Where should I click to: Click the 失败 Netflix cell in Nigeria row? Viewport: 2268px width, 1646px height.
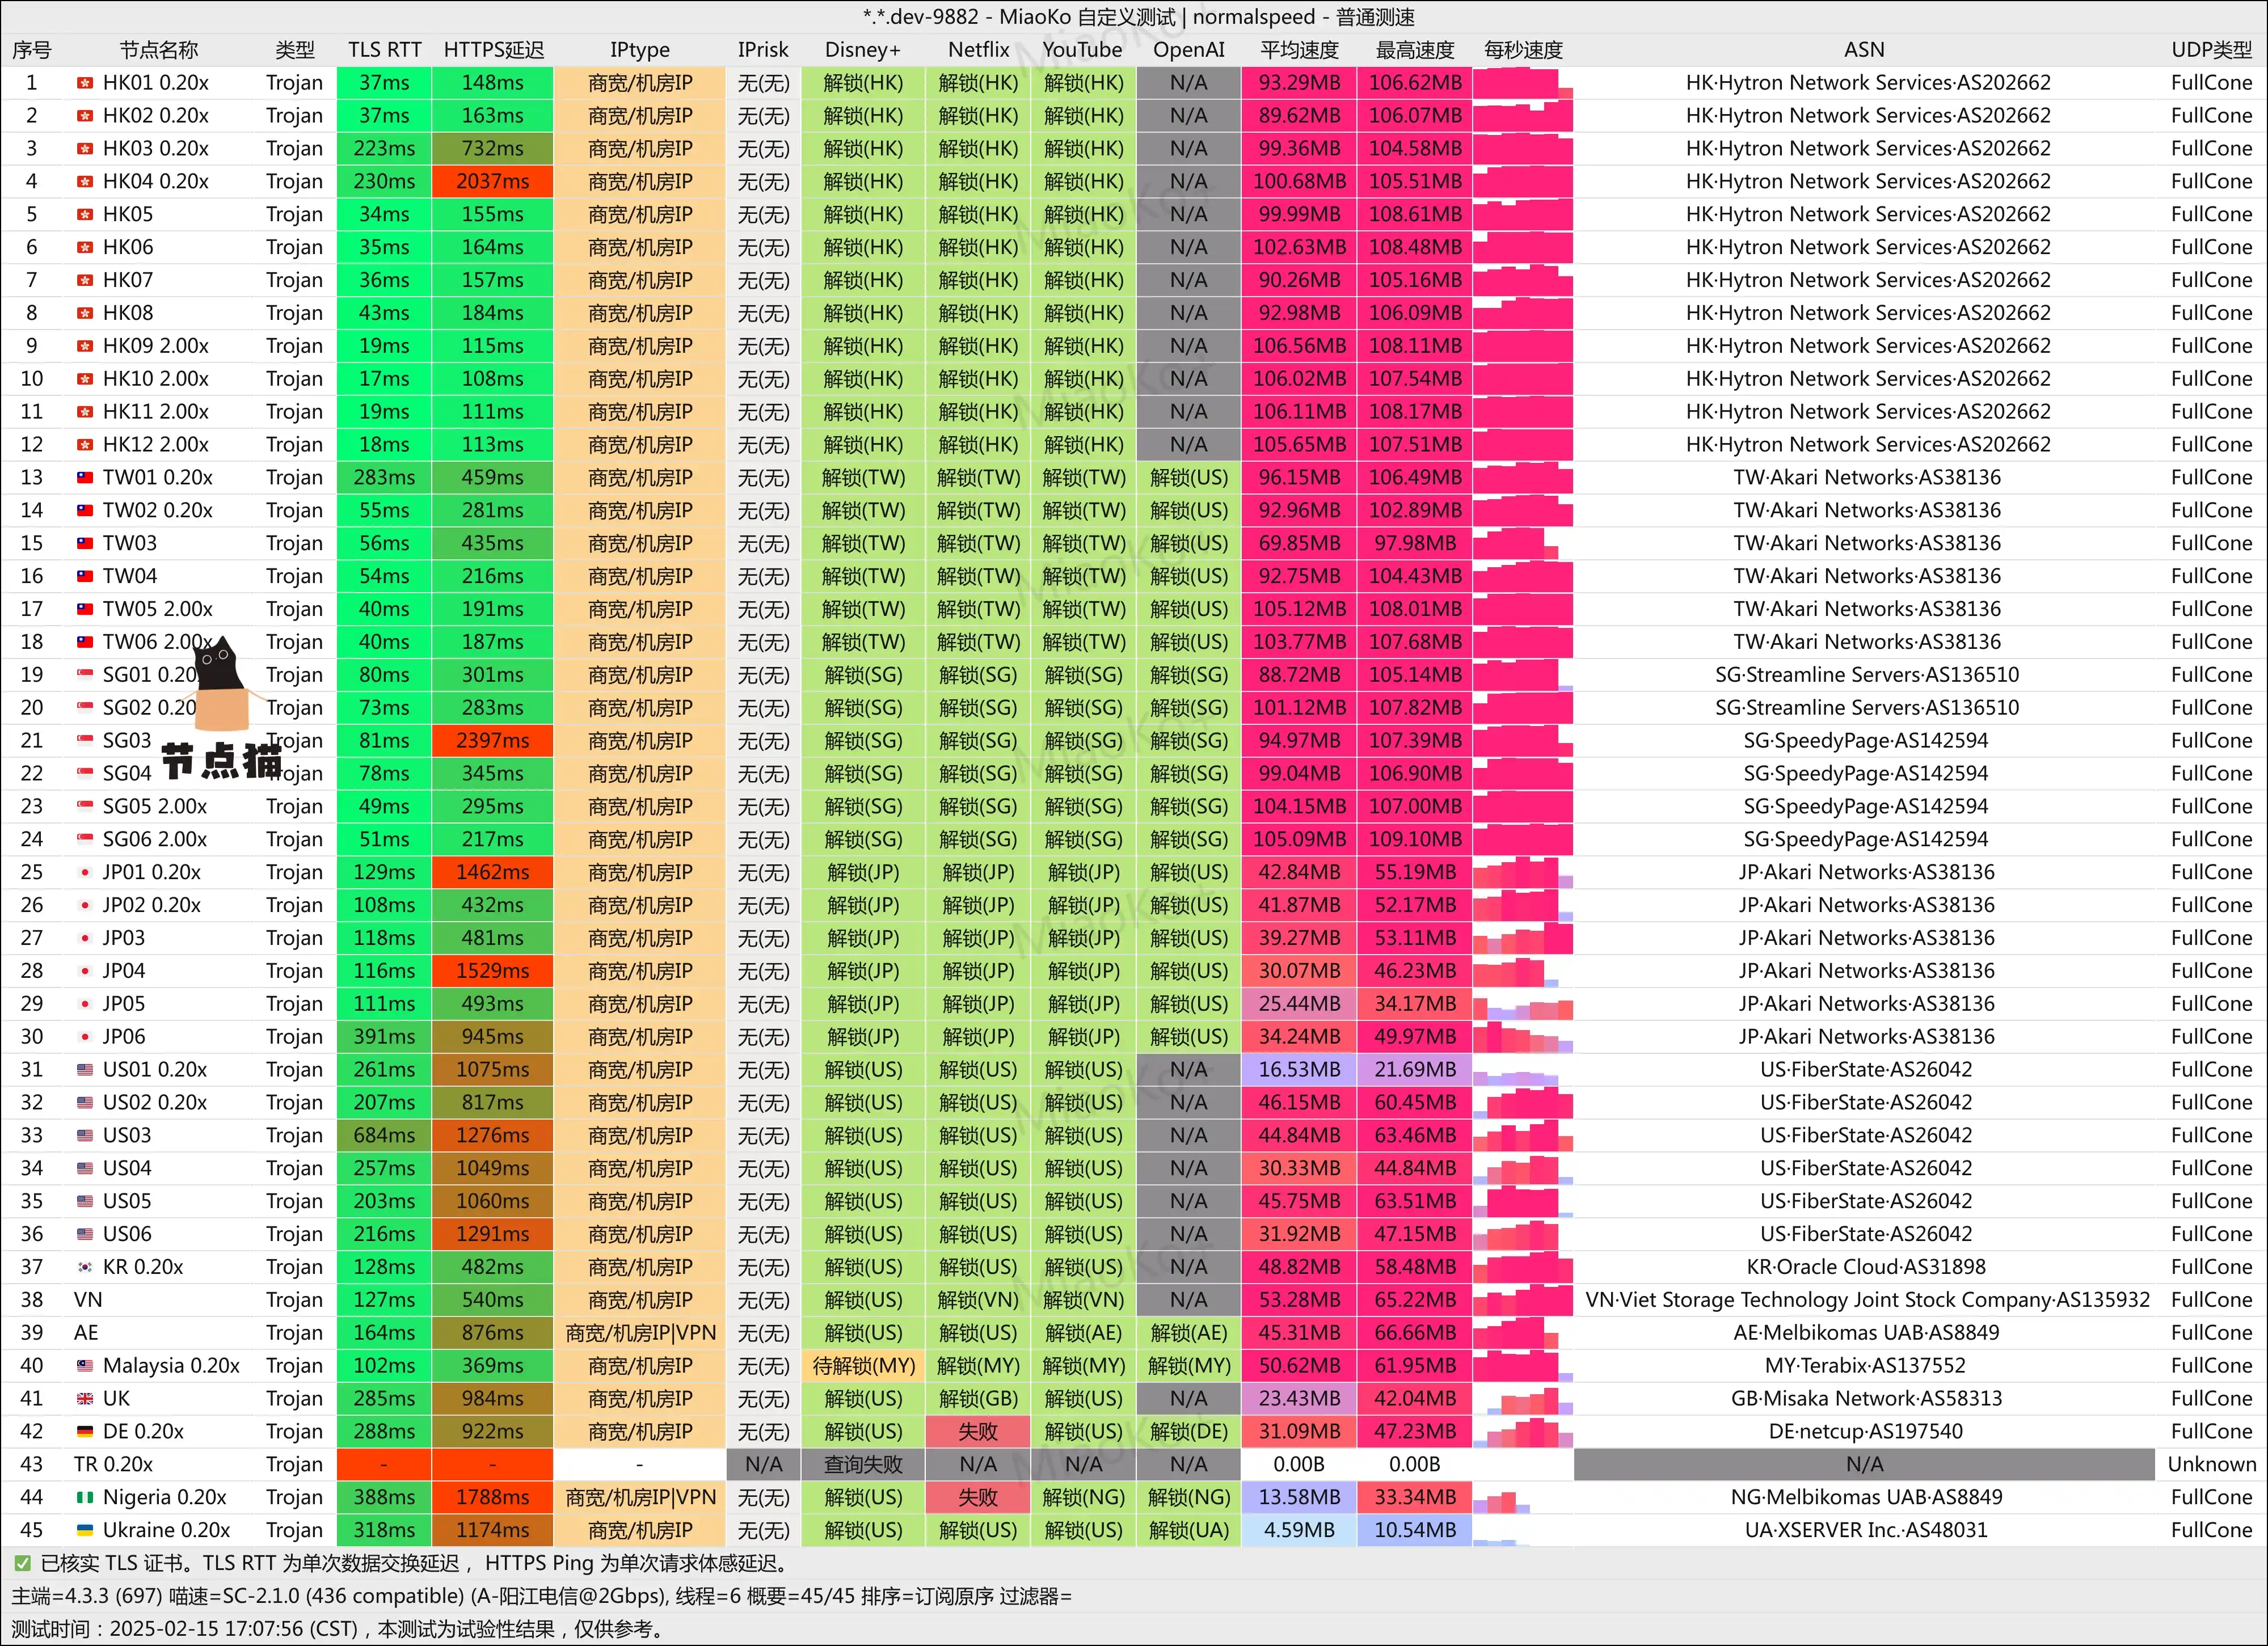click(978, 1498)
